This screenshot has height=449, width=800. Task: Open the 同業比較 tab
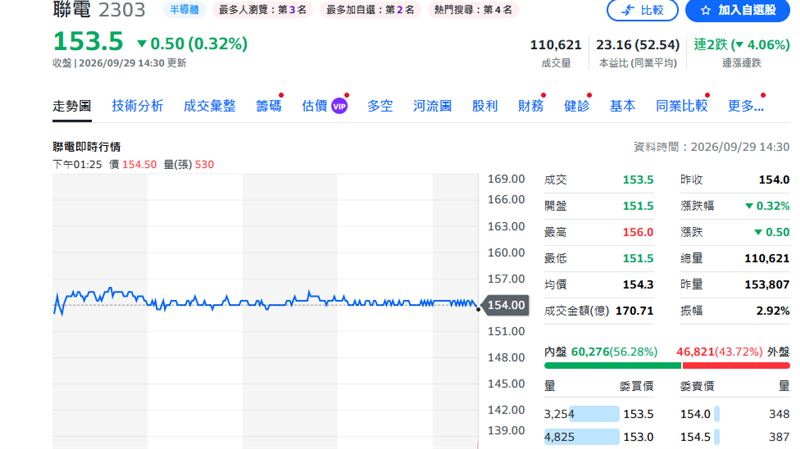(x=682, y=106)
